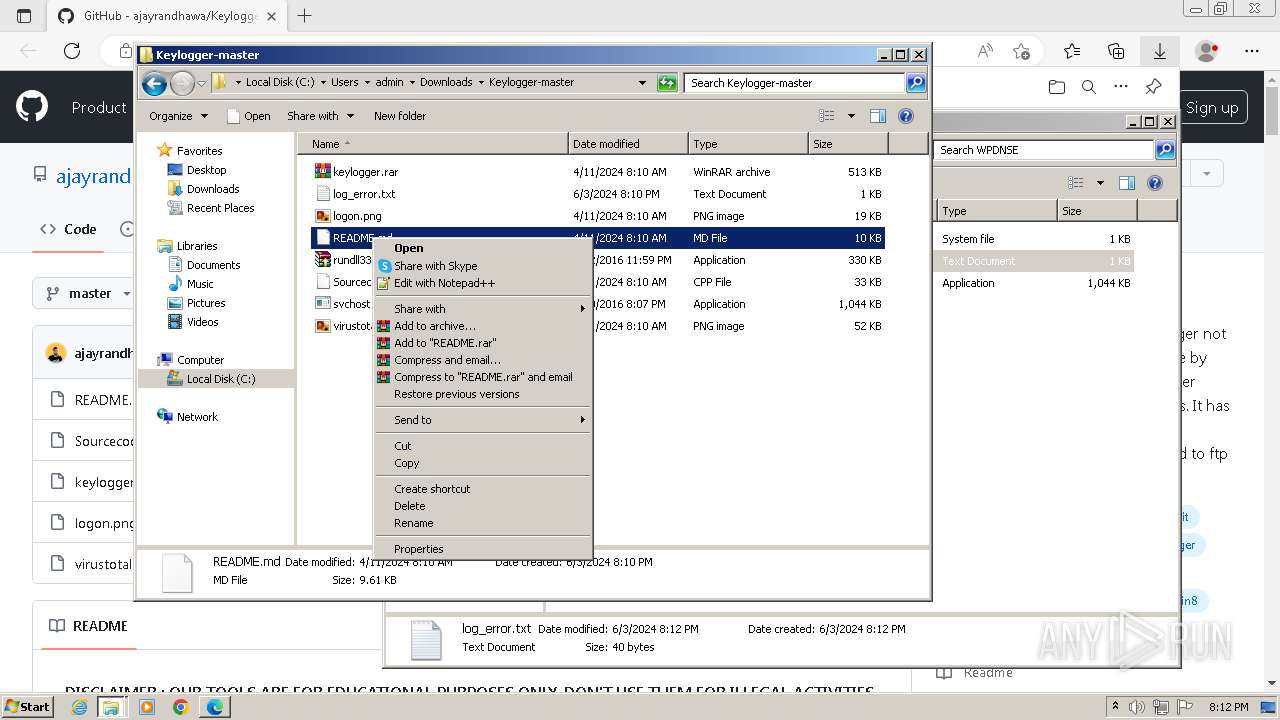Click the Explorer Back navigation arrow

(154, 83)
